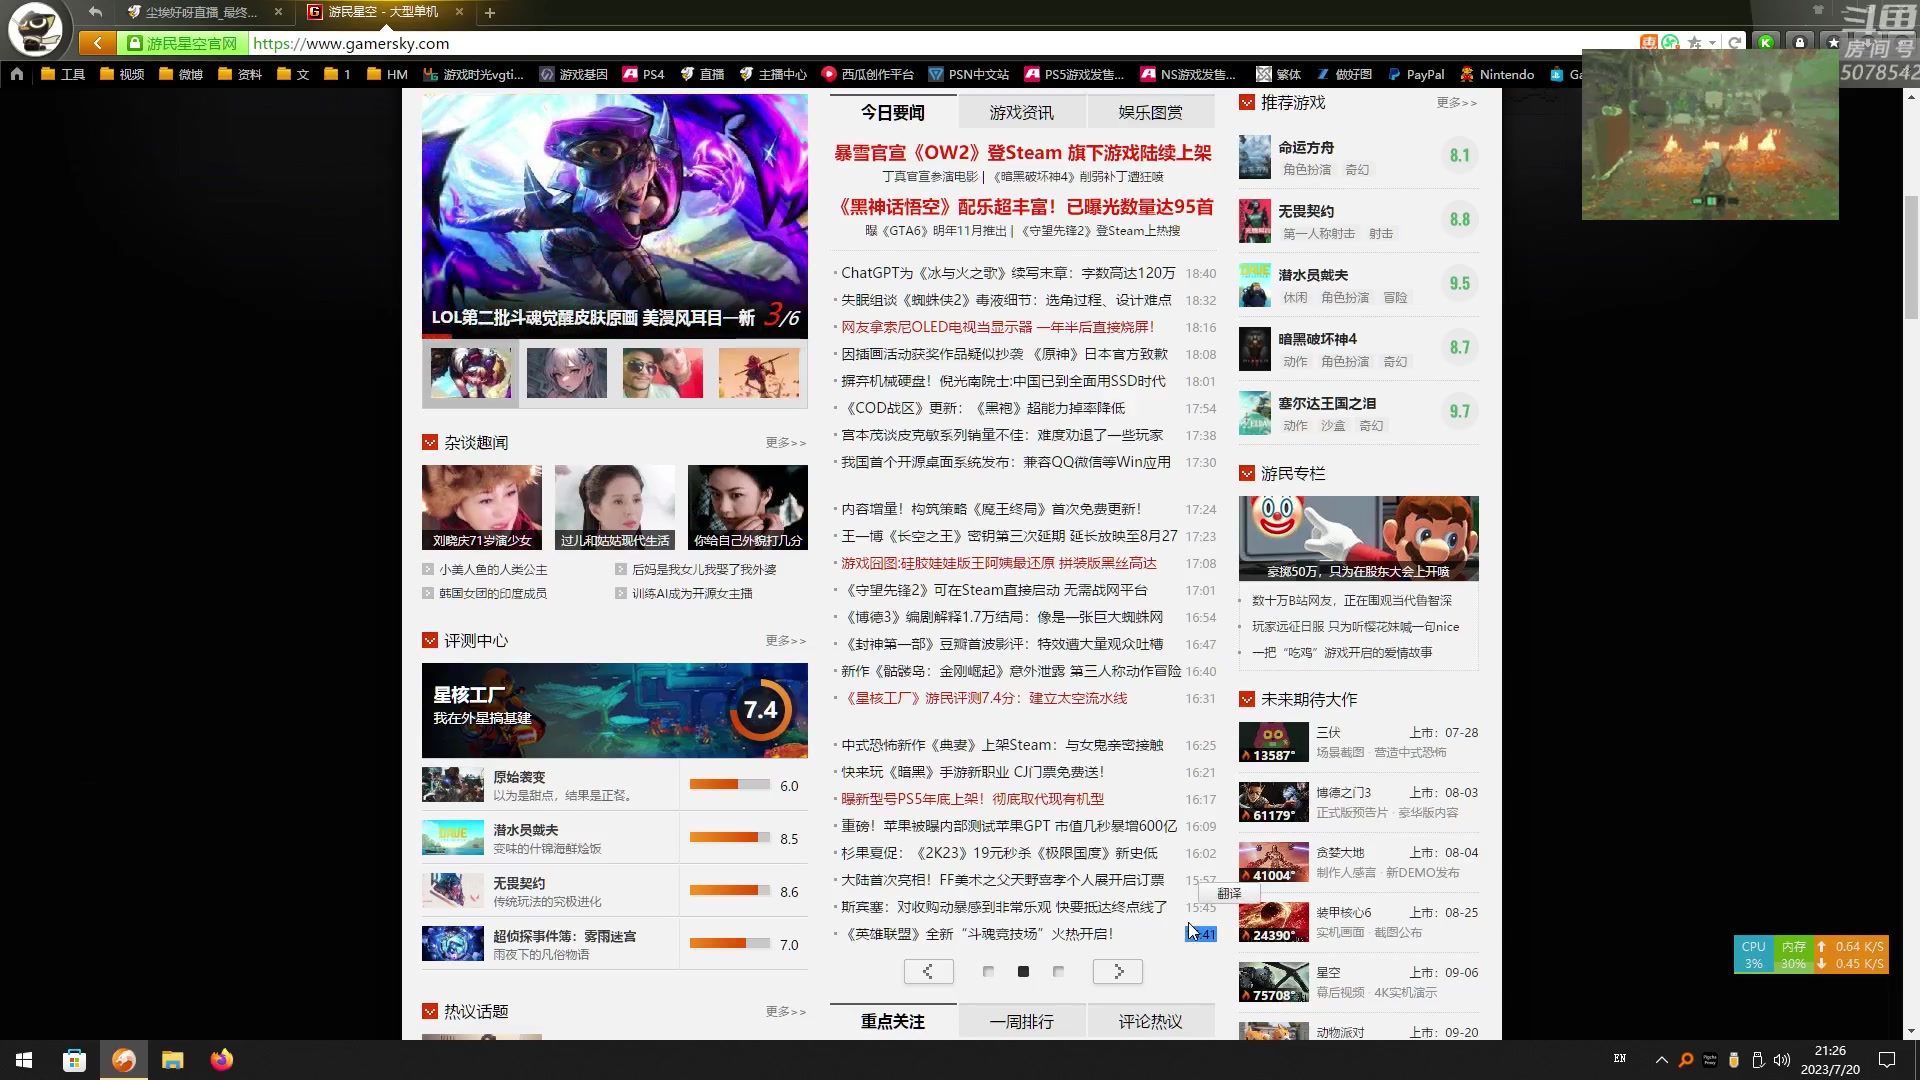Open the 更多 link beside 杂谈趣闻
1920x1080 pixels.
click(785, 442)
